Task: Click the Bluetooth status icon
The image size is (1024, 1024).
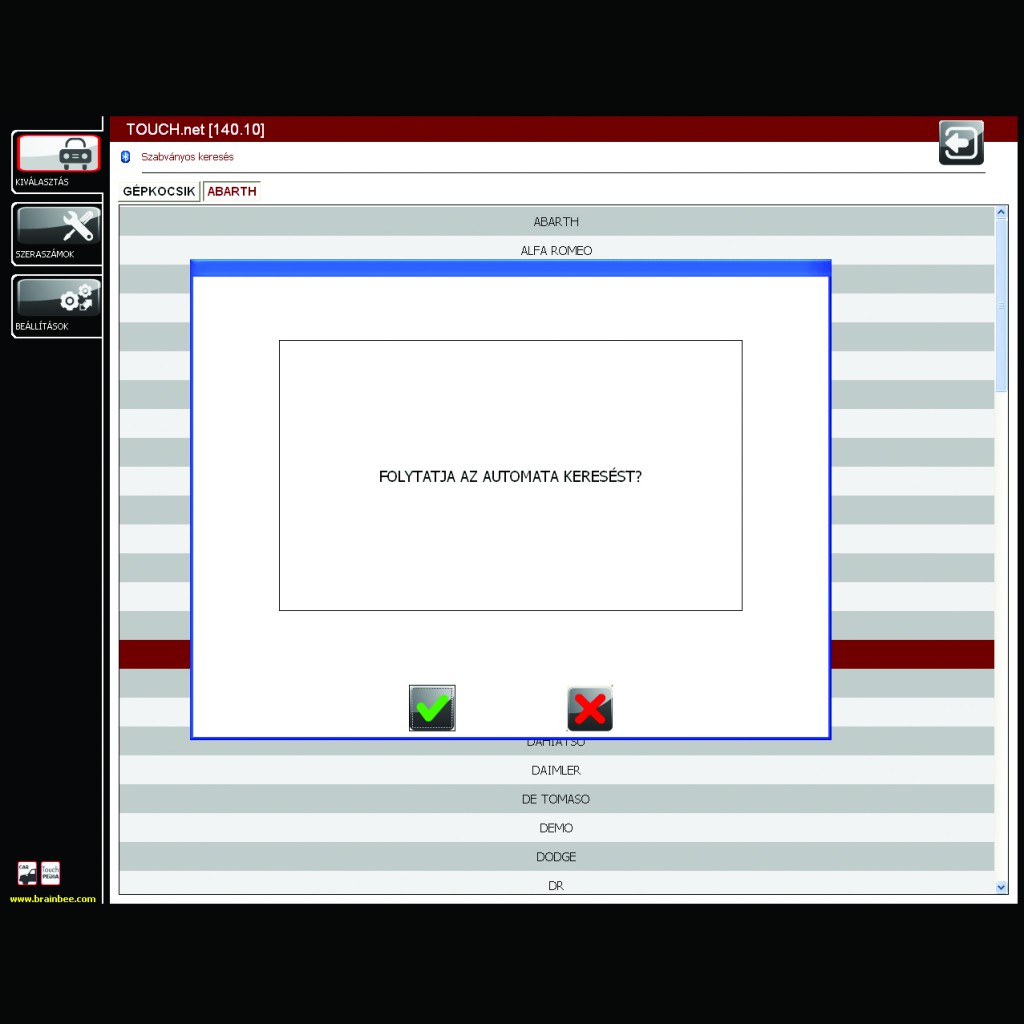Action: click(125, 157)
